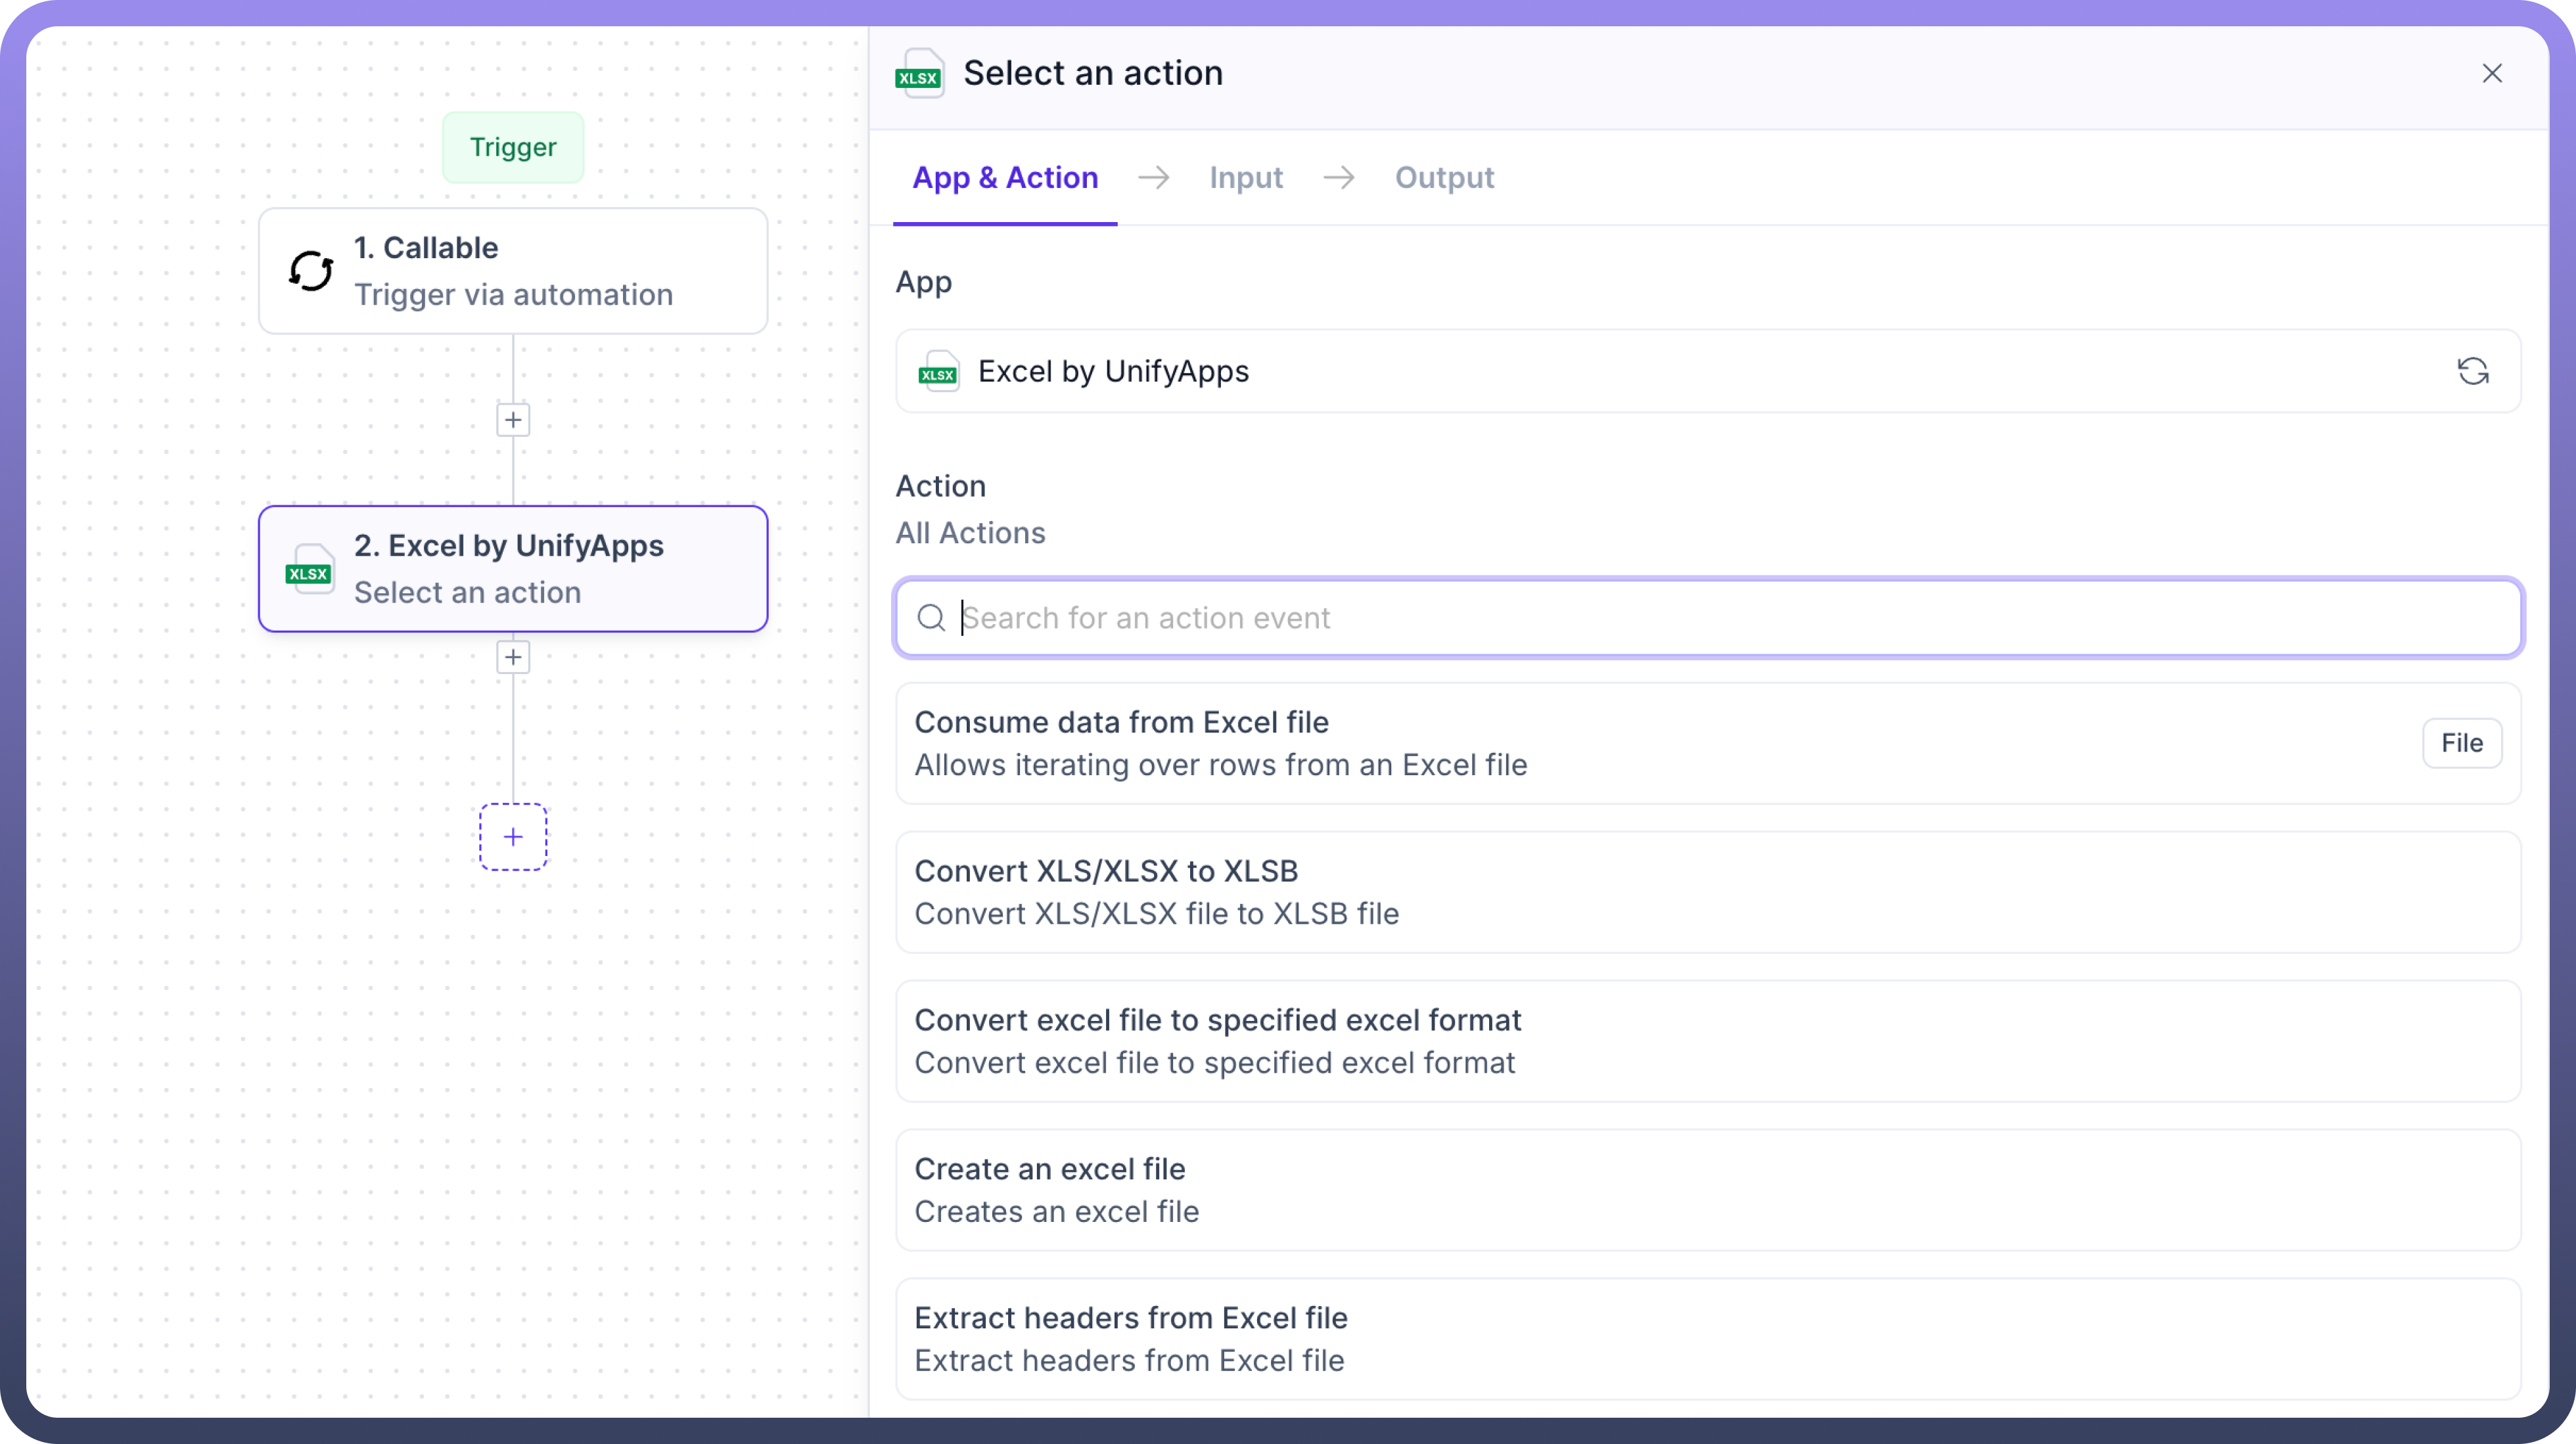This screenshot has width=2576, height=1444.
Task: Click the plus icon directly below step 2
Action: click(x=513, y=657)
